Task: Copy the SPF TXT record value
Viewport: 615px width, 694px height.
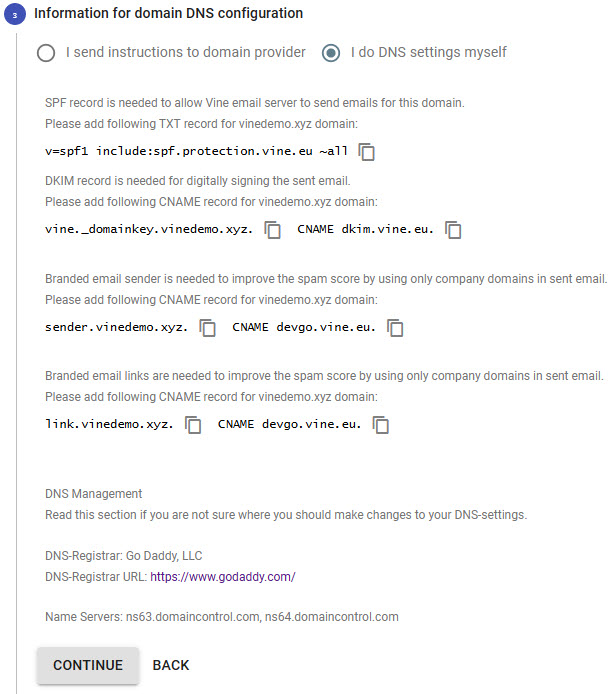Action: pyautogui.click(x=366, y=152)
